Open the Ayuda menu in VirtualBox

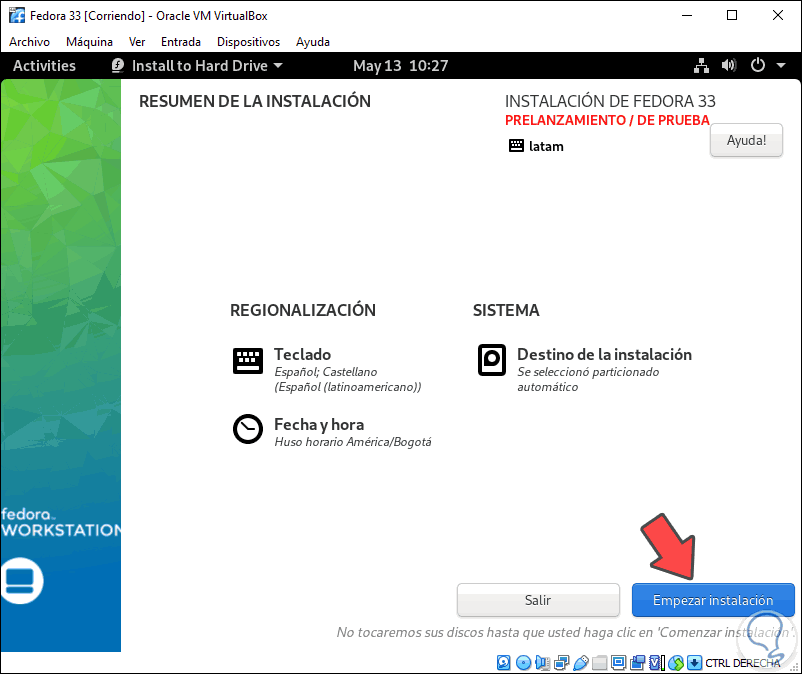tap(313, 42)
